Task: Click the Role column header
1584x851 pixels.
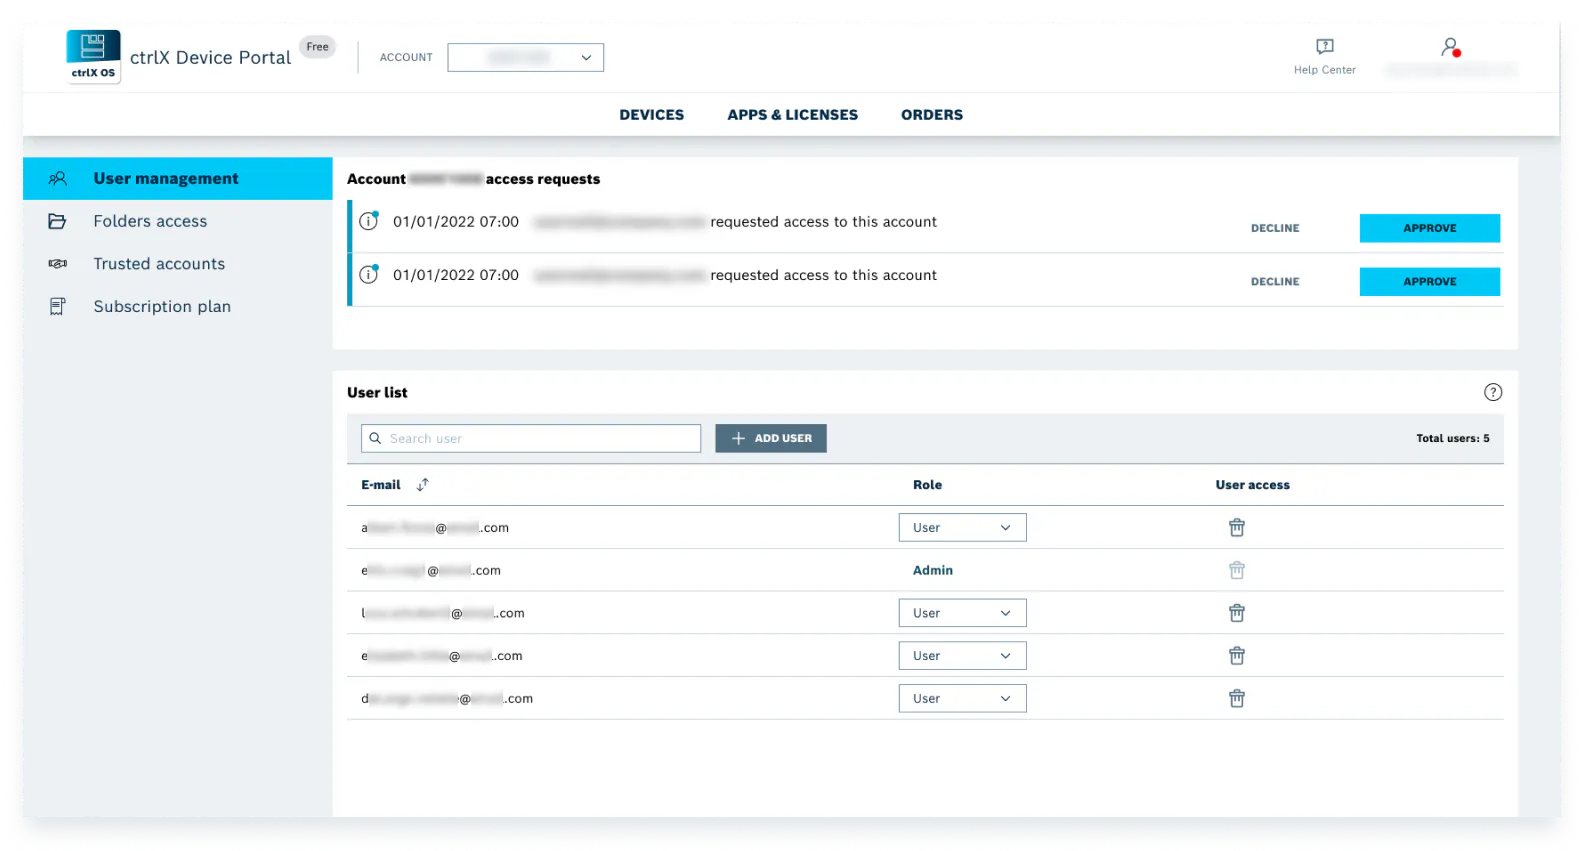Action: point(927,485)
